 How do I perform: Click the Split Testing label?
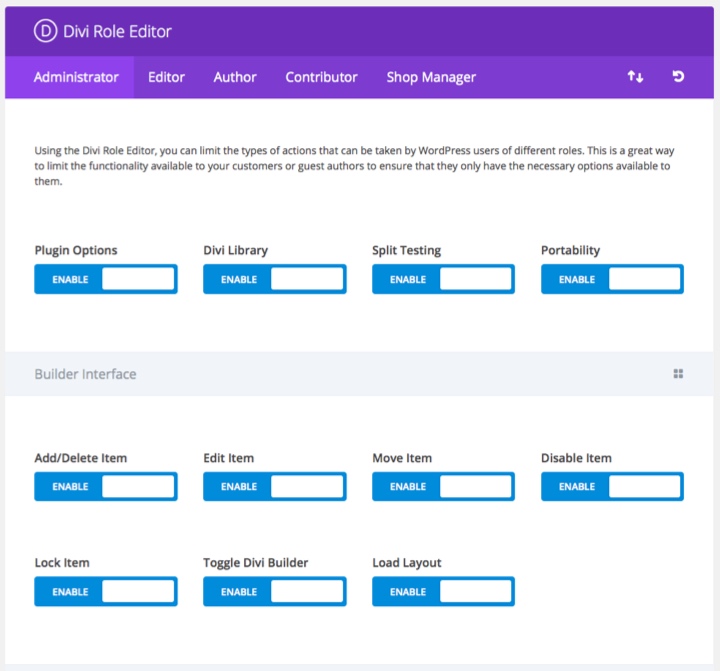[406, 250]
